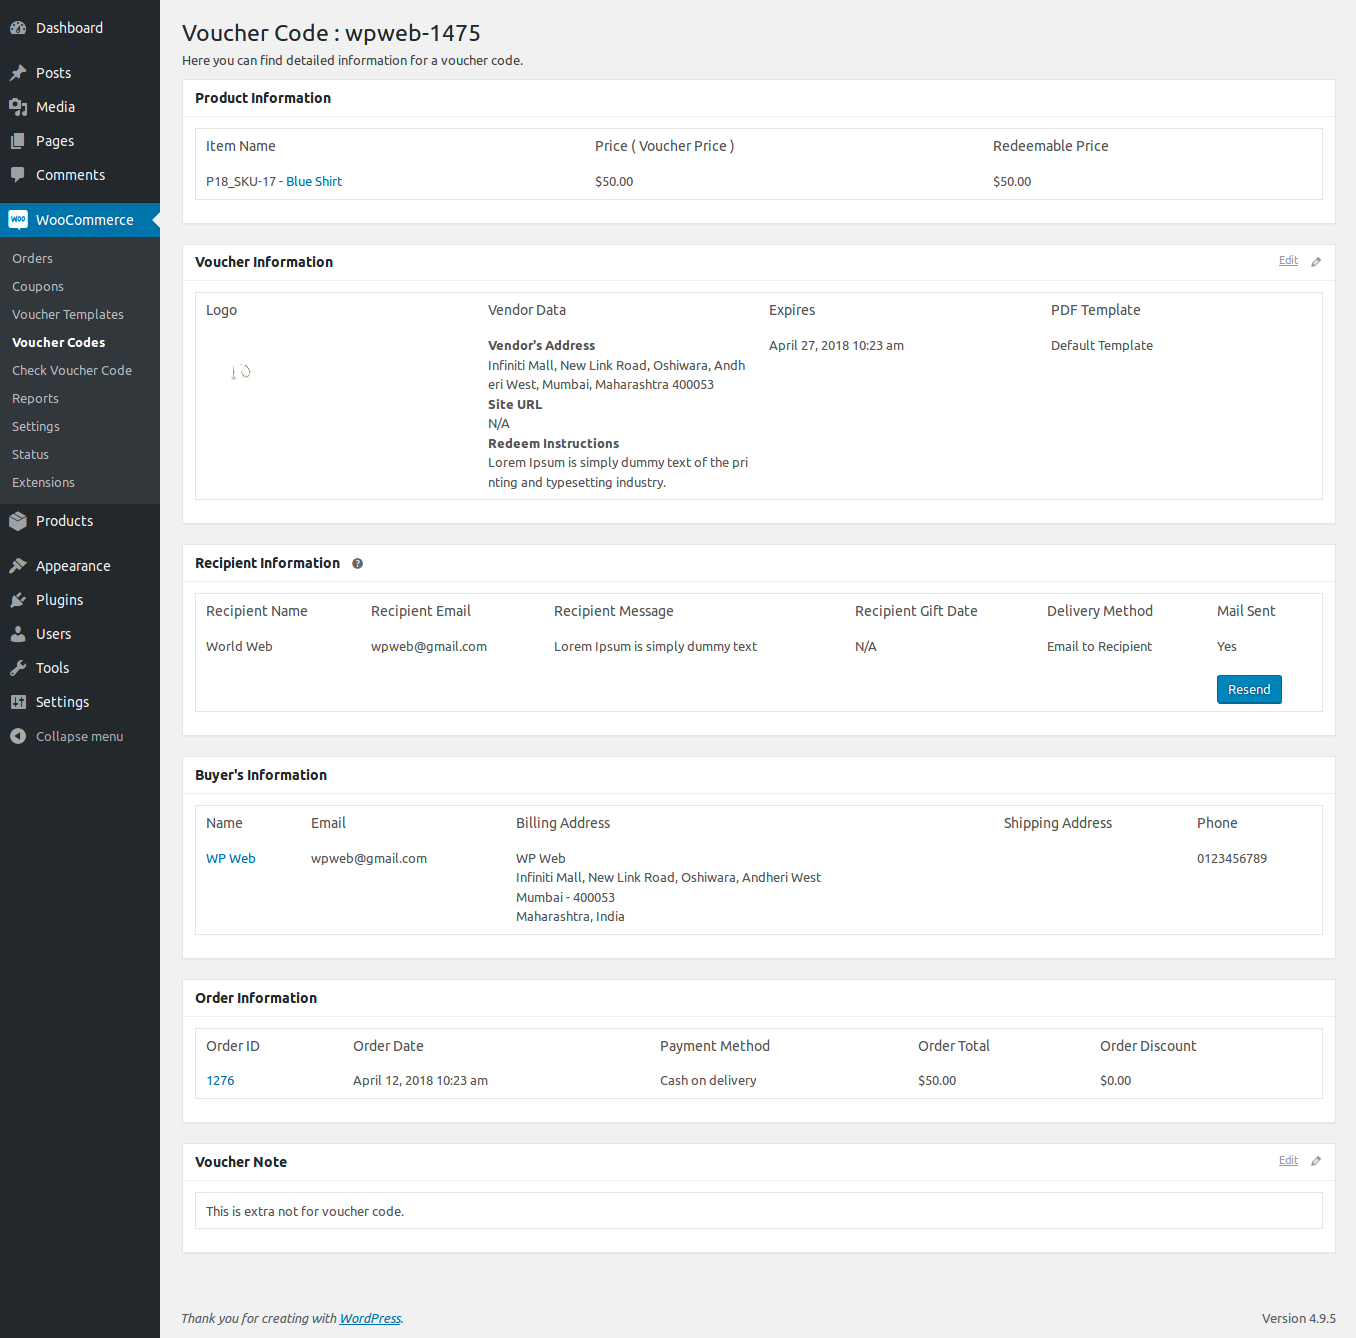Click pencil icon in Voucher Information
The image size is (1356, 1338).
[1316, 262]
